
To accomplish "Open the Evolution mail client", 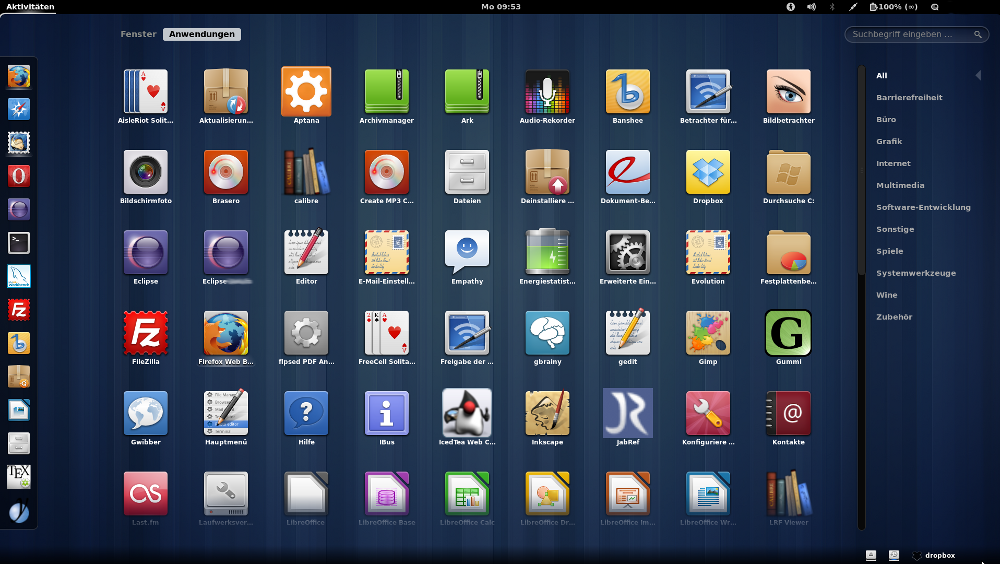I will coord(708,257).
